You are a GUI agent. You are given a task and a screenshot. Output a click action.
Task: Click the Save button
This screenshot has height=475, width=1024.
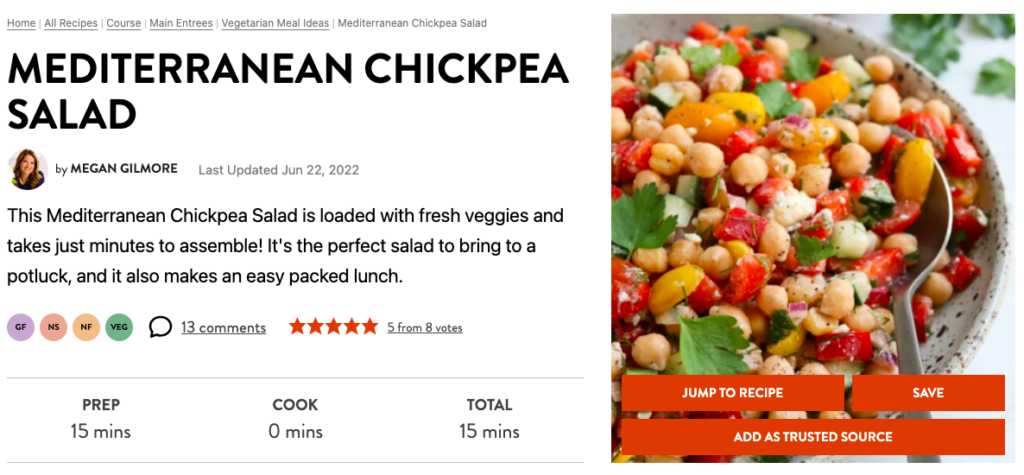[x=928, y=393]
